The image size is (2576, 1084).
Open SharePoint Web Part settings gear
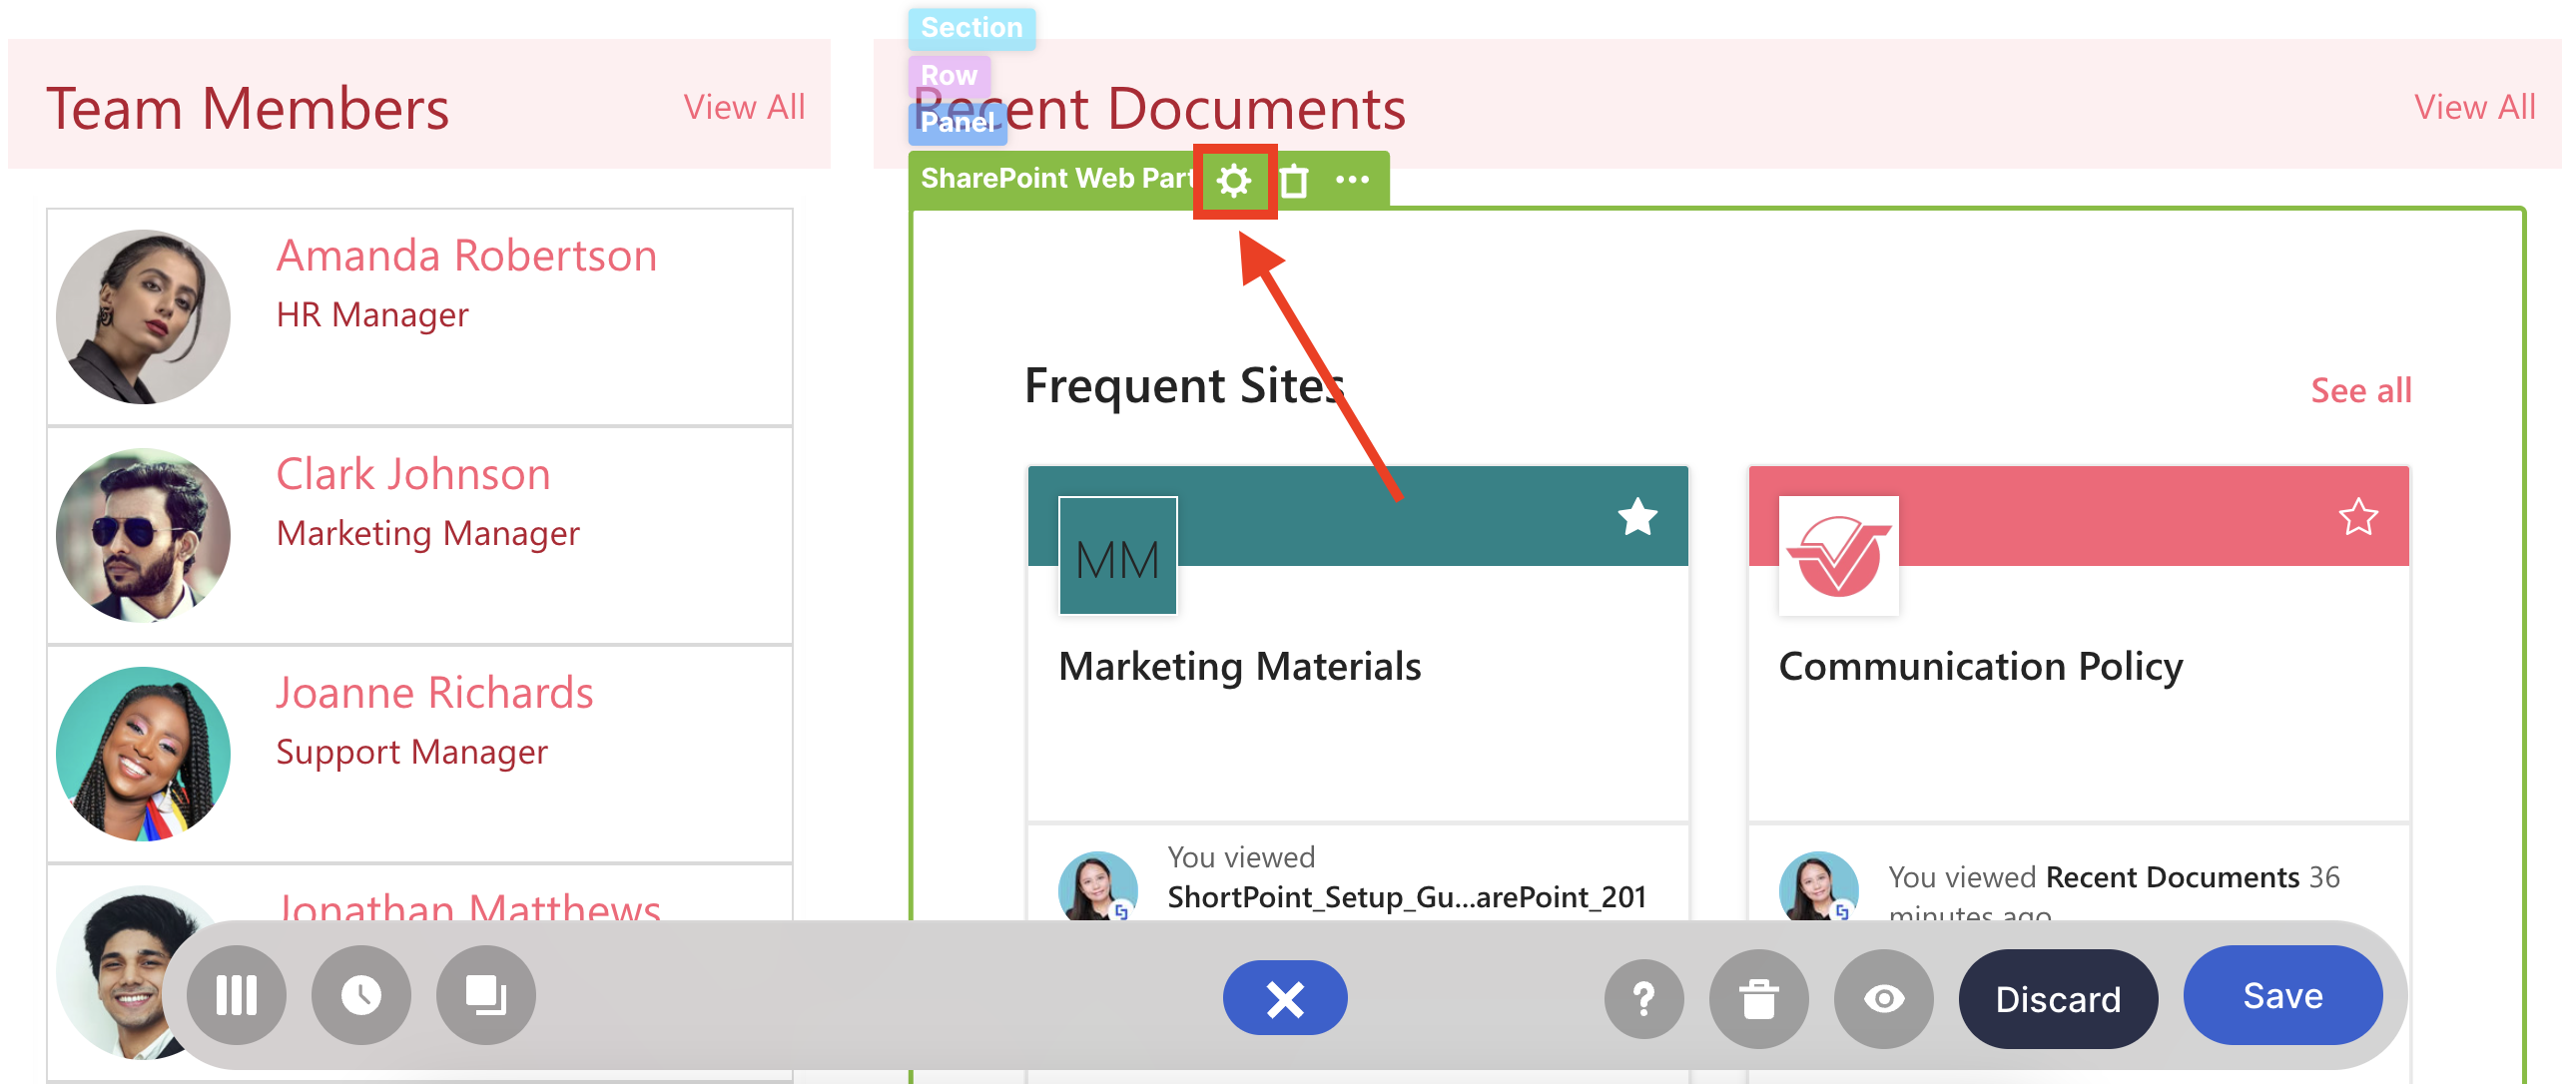point(1234,181)
